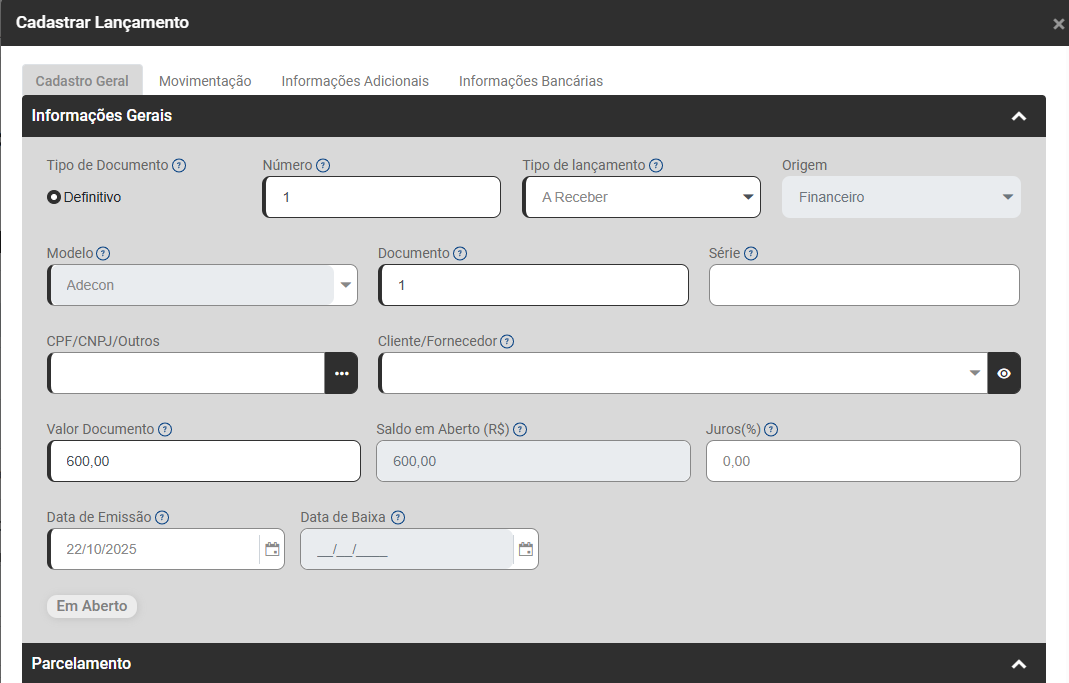Open calendar picker for Data de Emissão
This screenshot has width=1069, height=683.
pyautogui.click(x=271, y=549)
